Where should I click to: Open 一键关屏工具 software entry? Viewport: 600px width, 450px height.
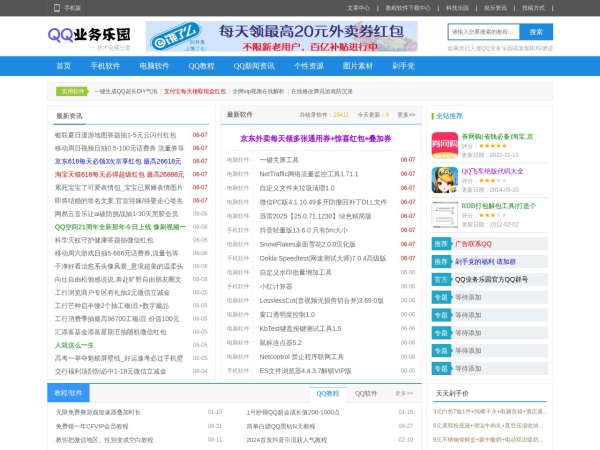(279, 160)
